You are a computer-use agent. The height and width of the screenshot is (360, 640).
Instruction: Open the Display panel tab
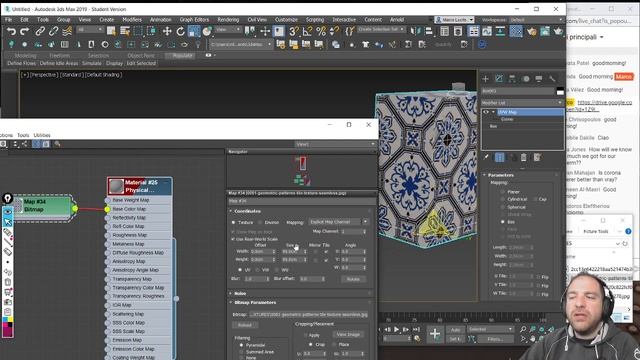pyautogui.click(x=539, y=79)
